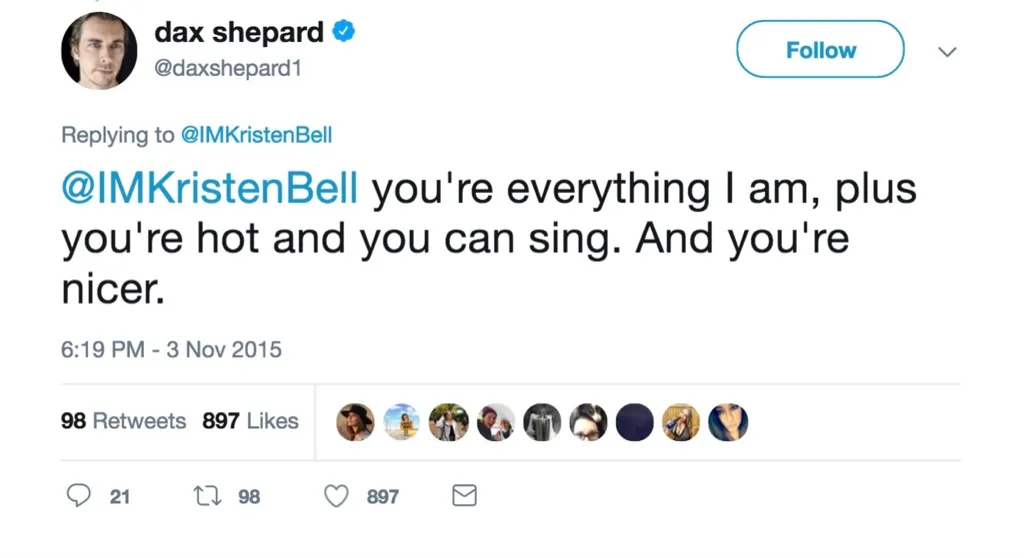The width and height of the screenshot is (1024, 558).
Task: Open the @IMKristenBell mention in tweet text
Action: [x=209, y=190]
